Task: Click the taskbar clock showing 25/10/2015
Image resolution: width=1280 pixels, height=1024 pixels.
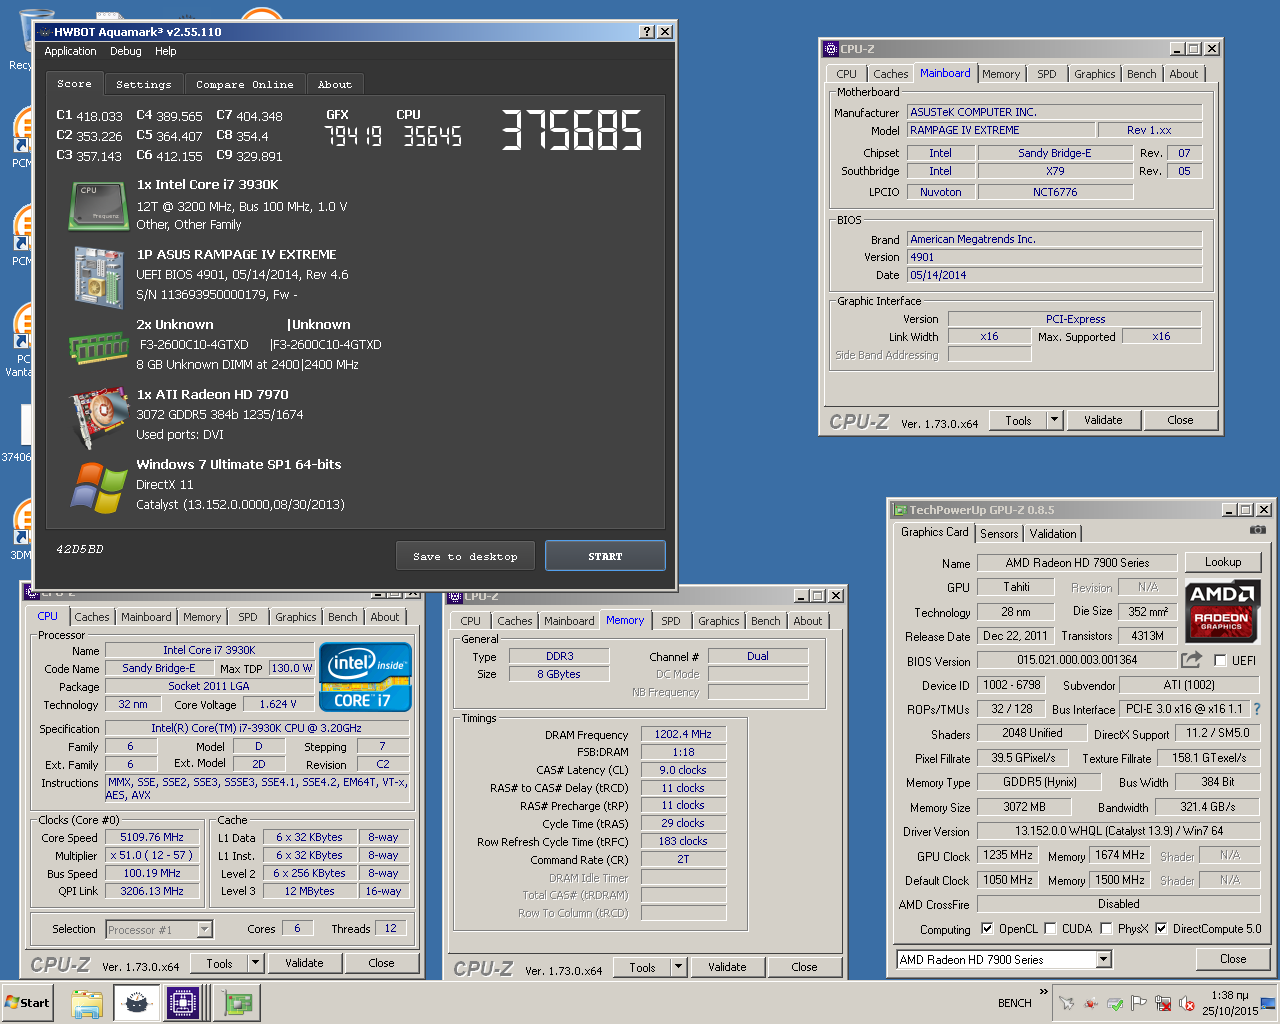Action: point(1230,1003)
